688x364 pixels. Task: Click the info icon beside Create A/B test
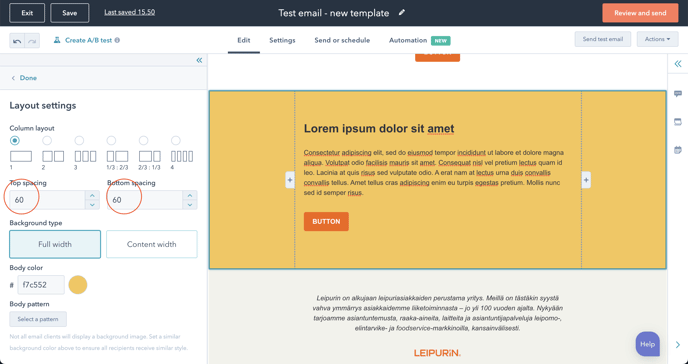pos(117,40)
